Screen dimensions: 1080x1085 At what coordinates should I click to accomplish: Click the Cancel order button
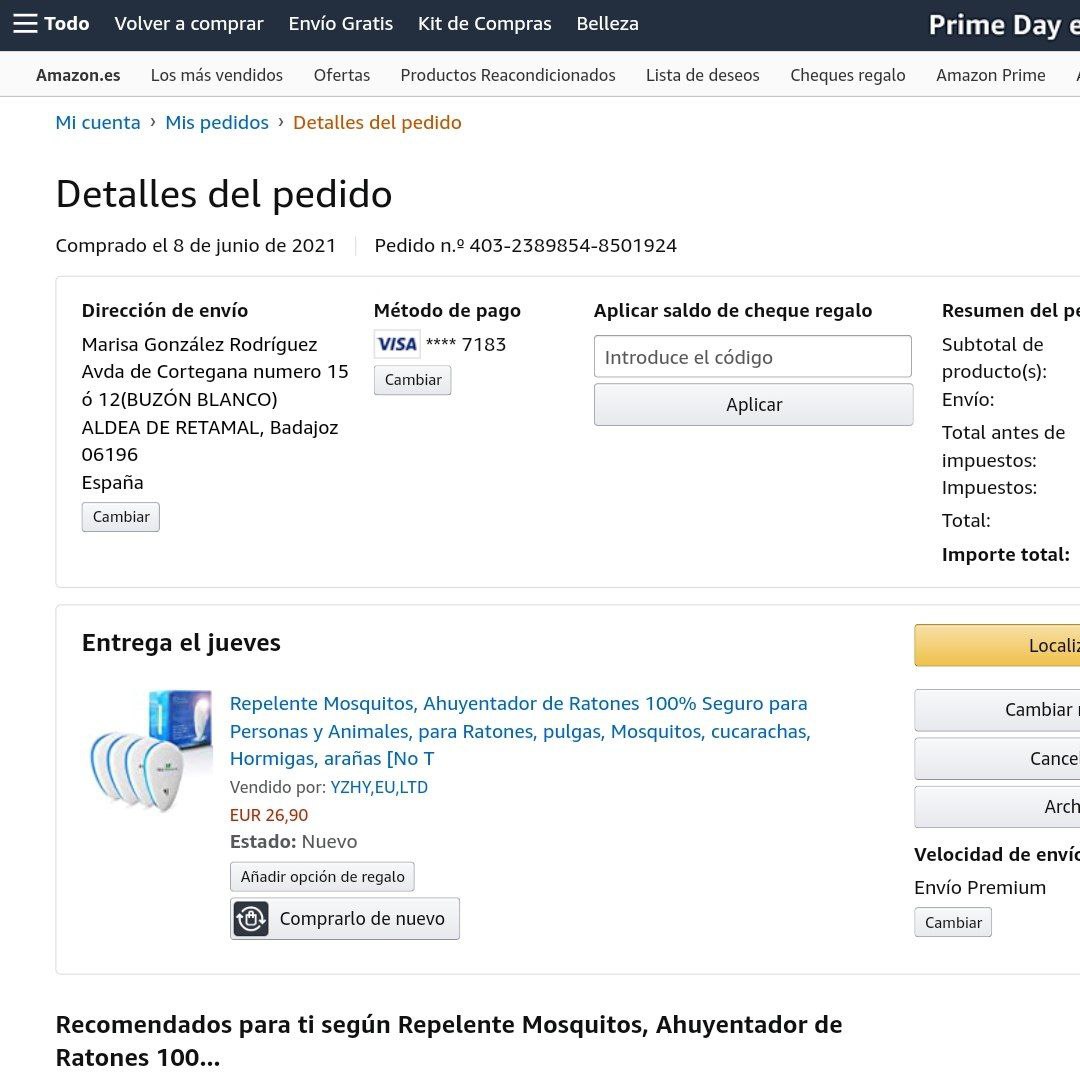pyautogui.click(x=997, y=759)
